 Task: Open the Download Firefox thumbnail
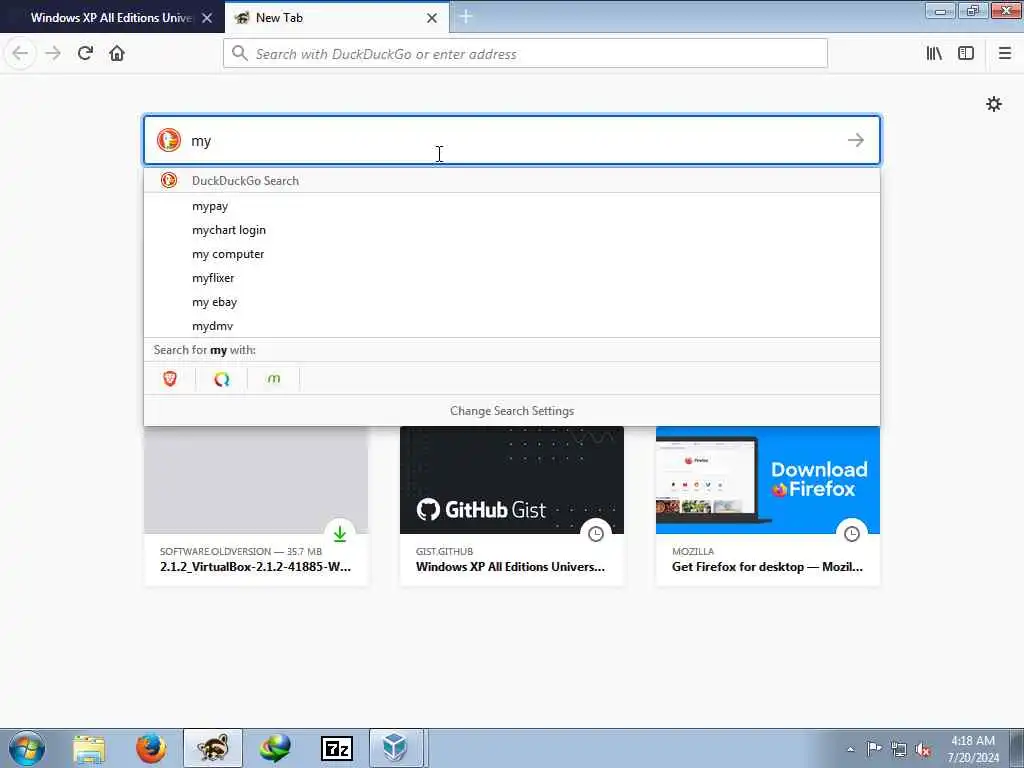coord(767,479)
